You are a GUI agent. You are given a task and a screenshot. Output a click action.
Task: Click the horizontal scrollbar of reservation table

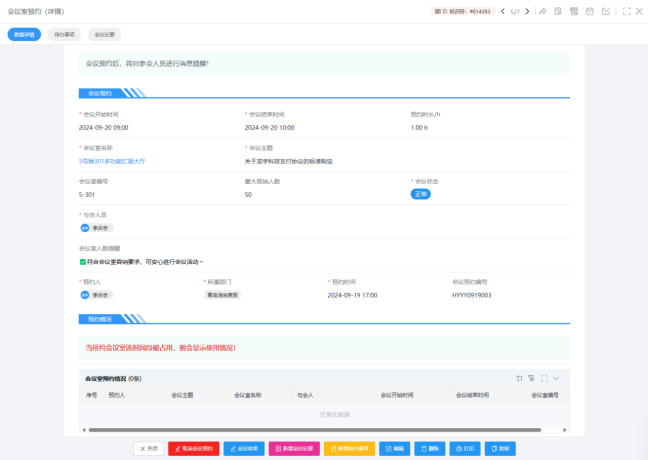coord(300,430)
